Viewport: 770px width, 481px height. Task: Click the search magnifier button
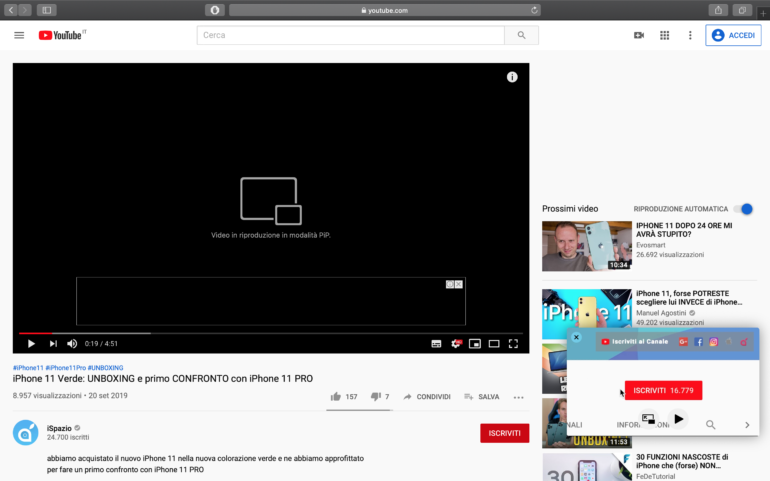(x=522, y=35)
